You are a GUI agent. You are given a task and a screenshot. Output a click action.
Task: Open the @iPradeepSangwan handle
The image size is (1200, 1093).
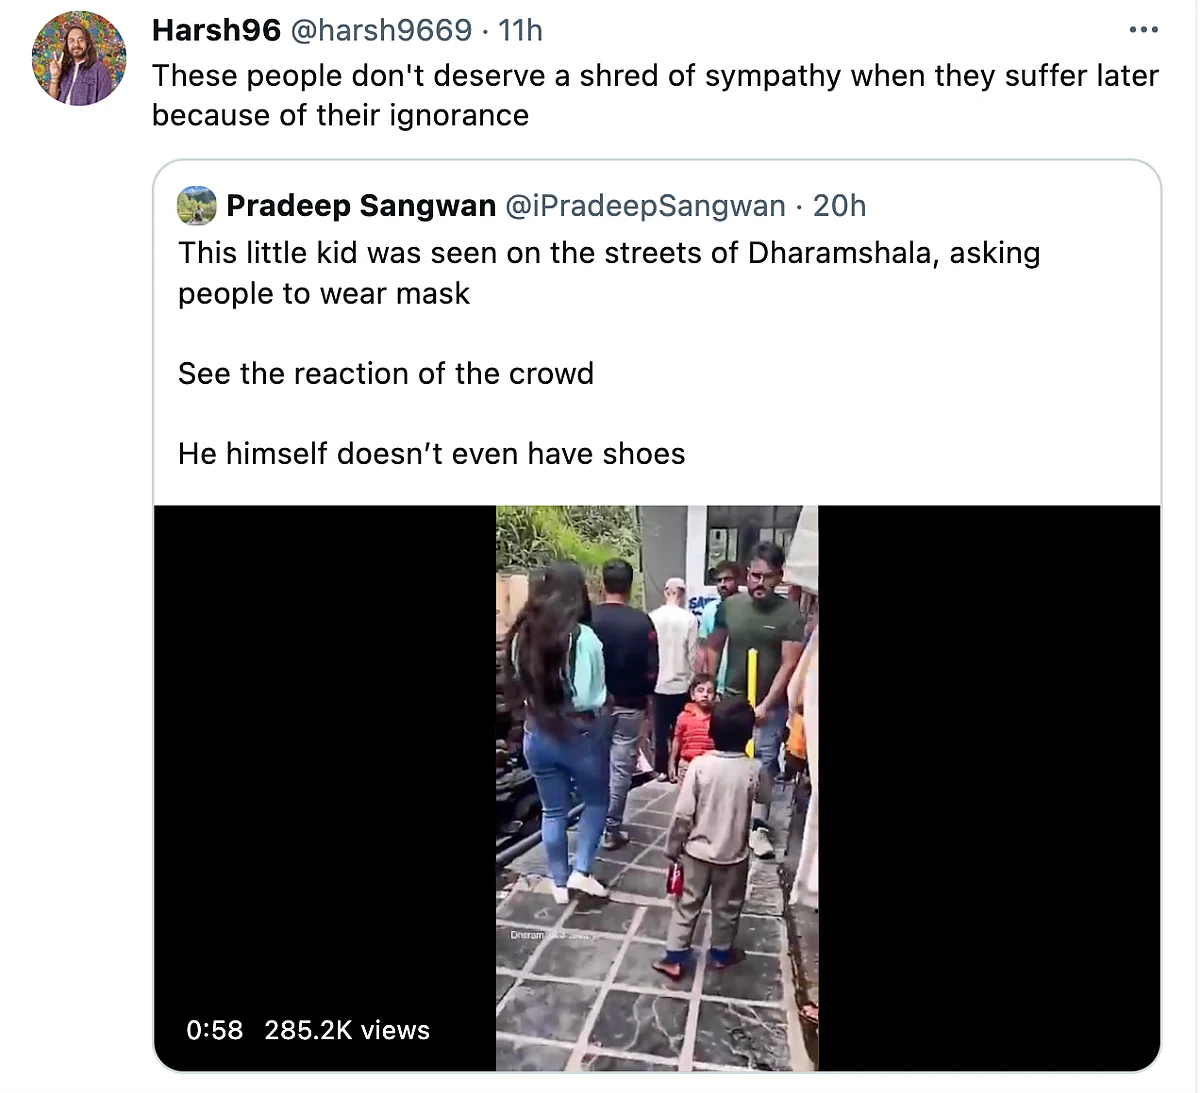[x=645, y=205]
